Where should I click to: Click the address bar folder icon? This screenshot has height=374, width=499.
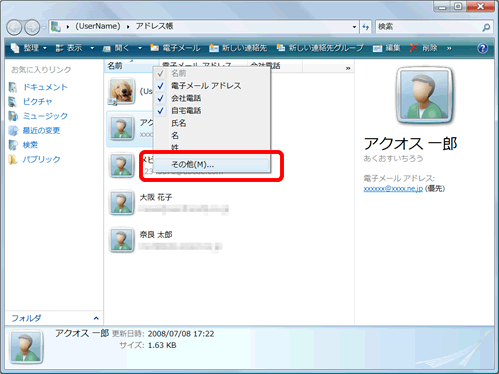[x=56, y=27]
